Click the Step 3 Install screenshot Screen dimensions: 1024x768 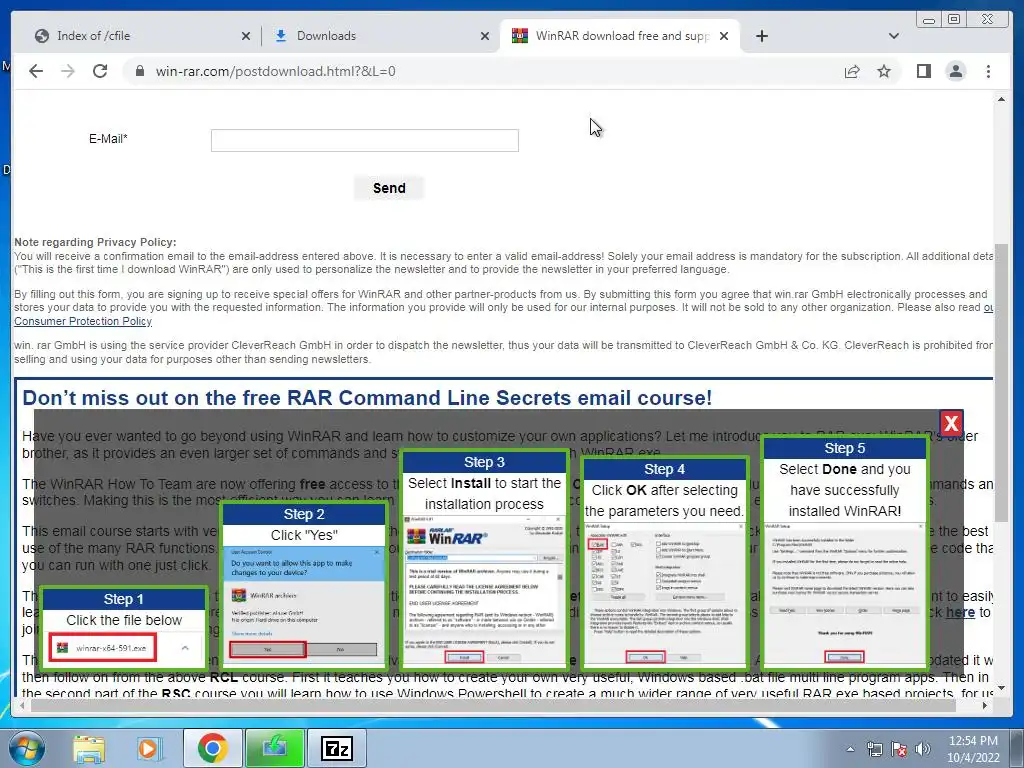point(484,590)
